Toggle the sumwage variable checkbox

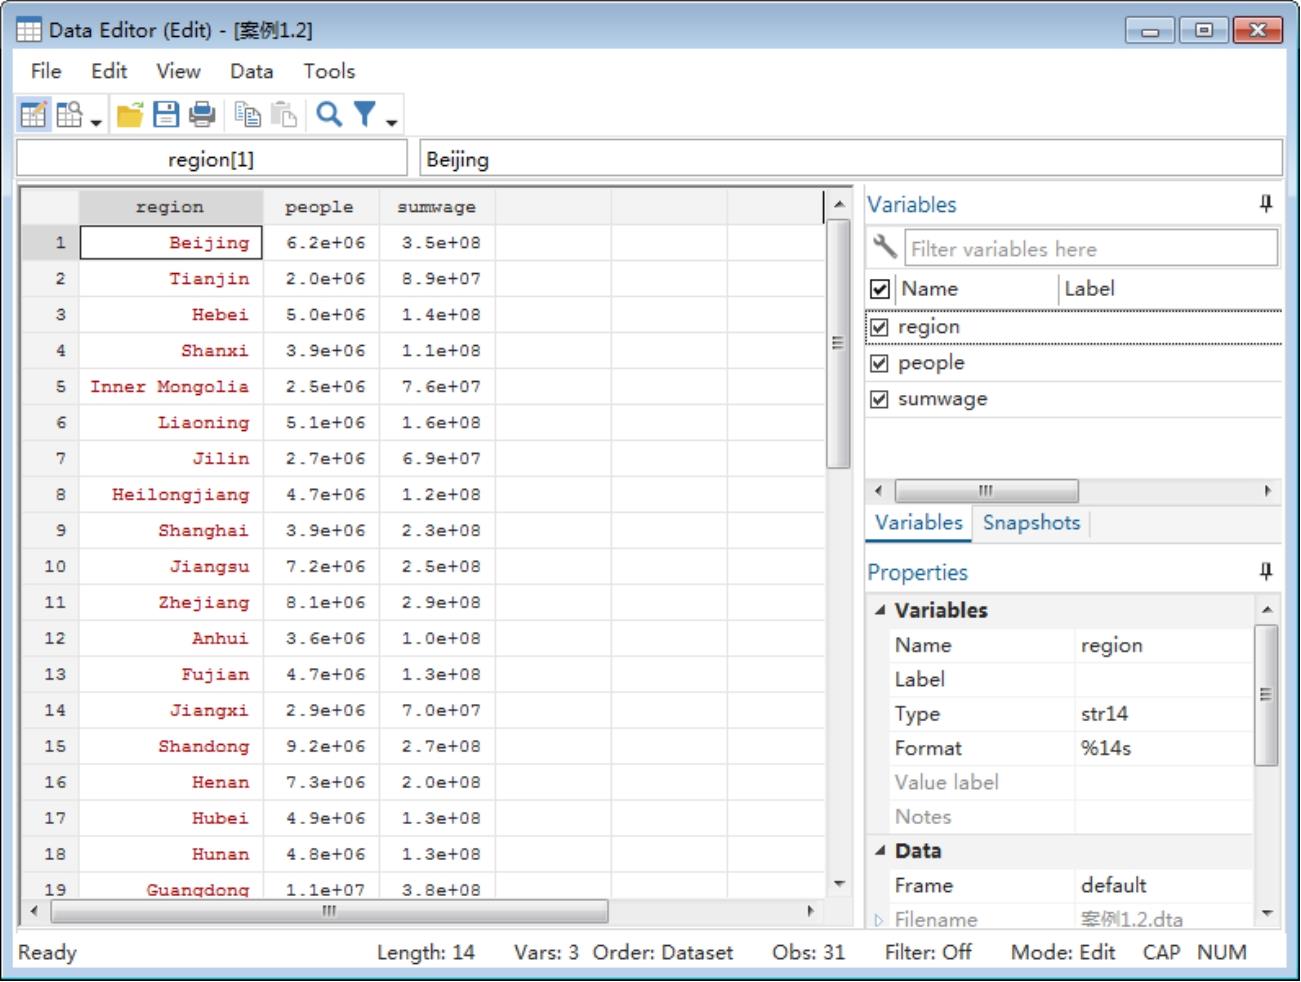pyautogui.click(x=880, y=399)
